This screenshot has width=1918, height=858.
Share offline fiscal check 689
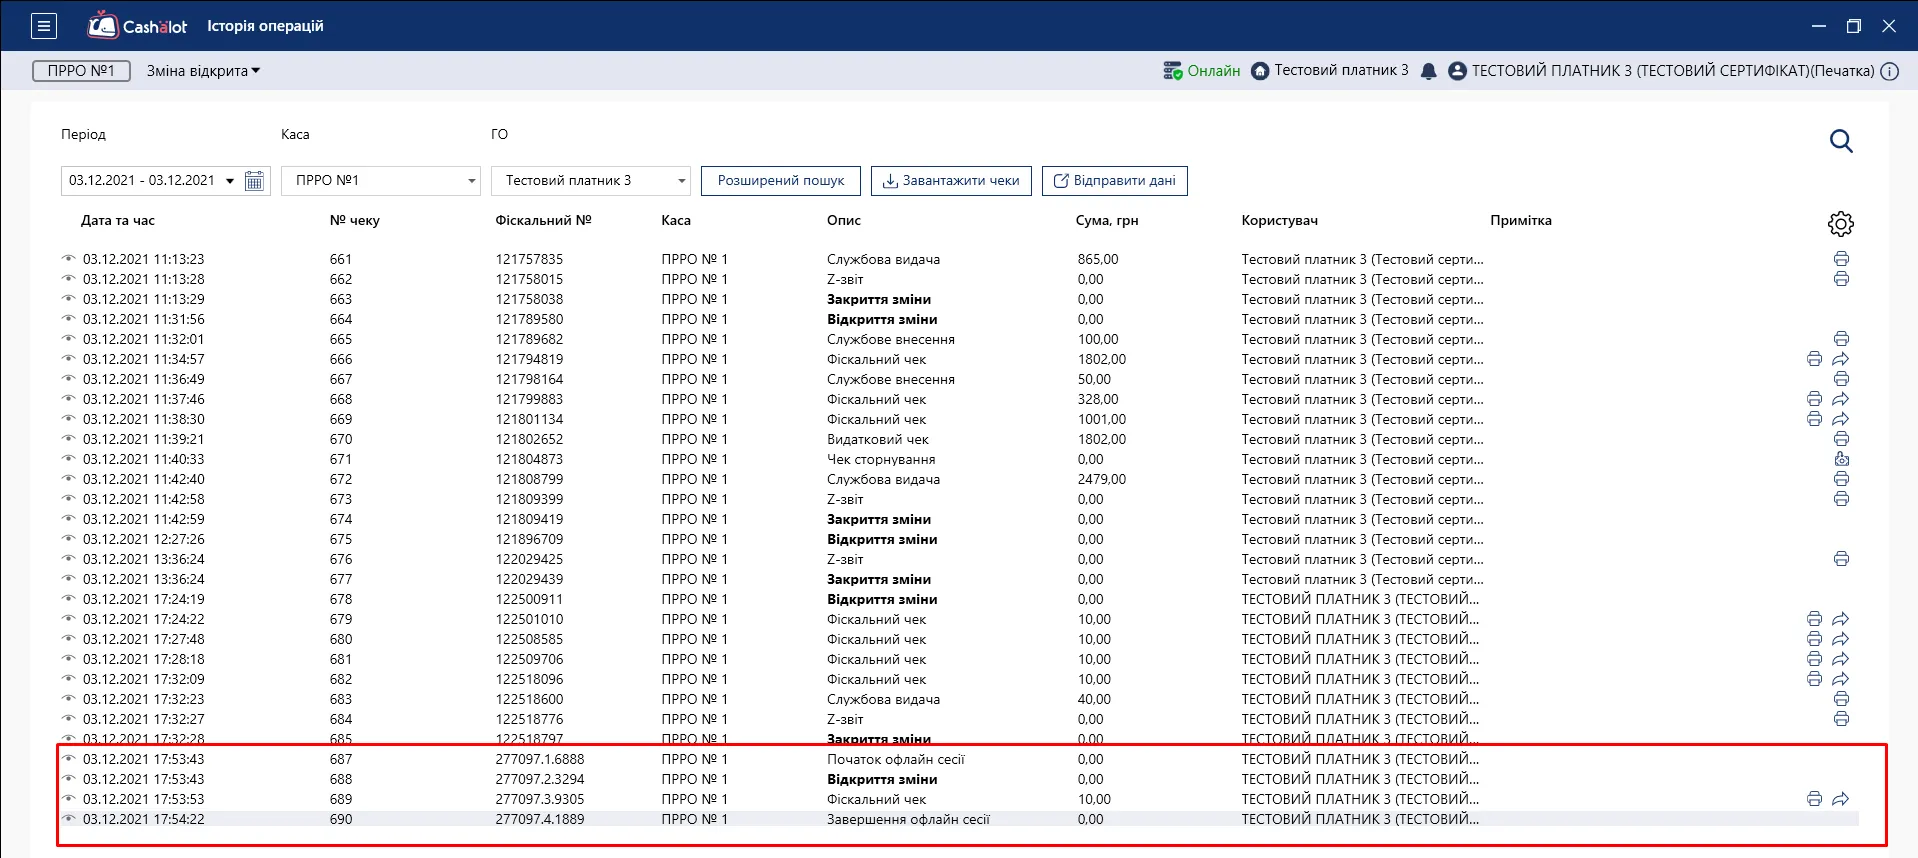[x=1841, y=799]
